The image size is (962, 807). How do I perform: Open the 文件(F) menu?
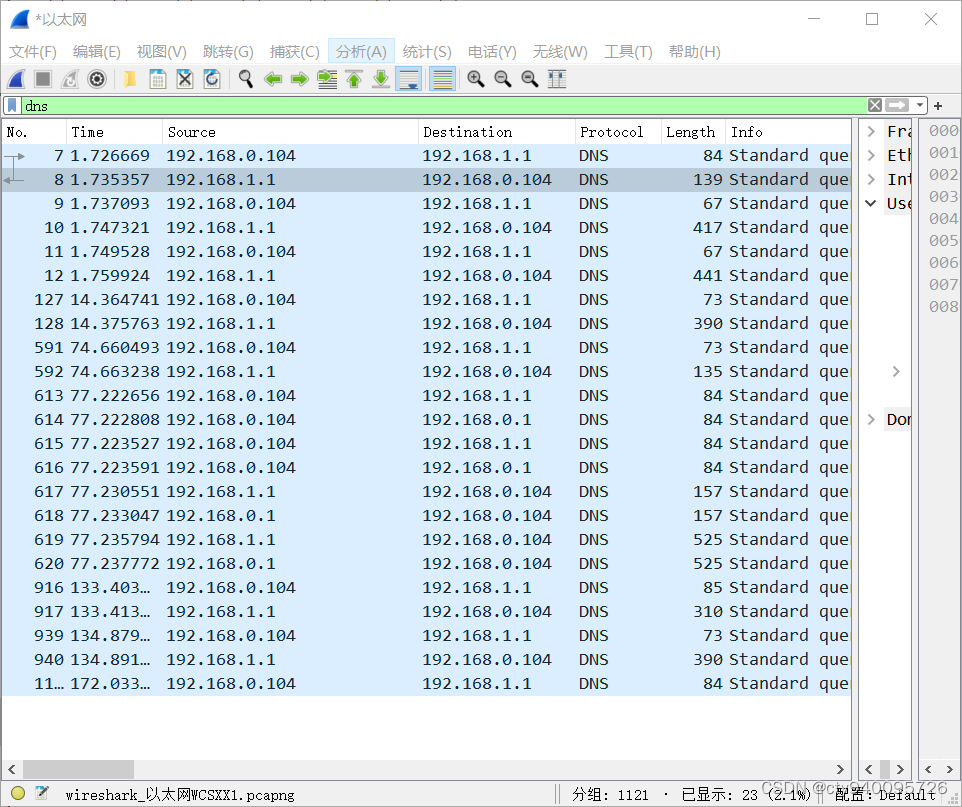click(x=33, y=52)
